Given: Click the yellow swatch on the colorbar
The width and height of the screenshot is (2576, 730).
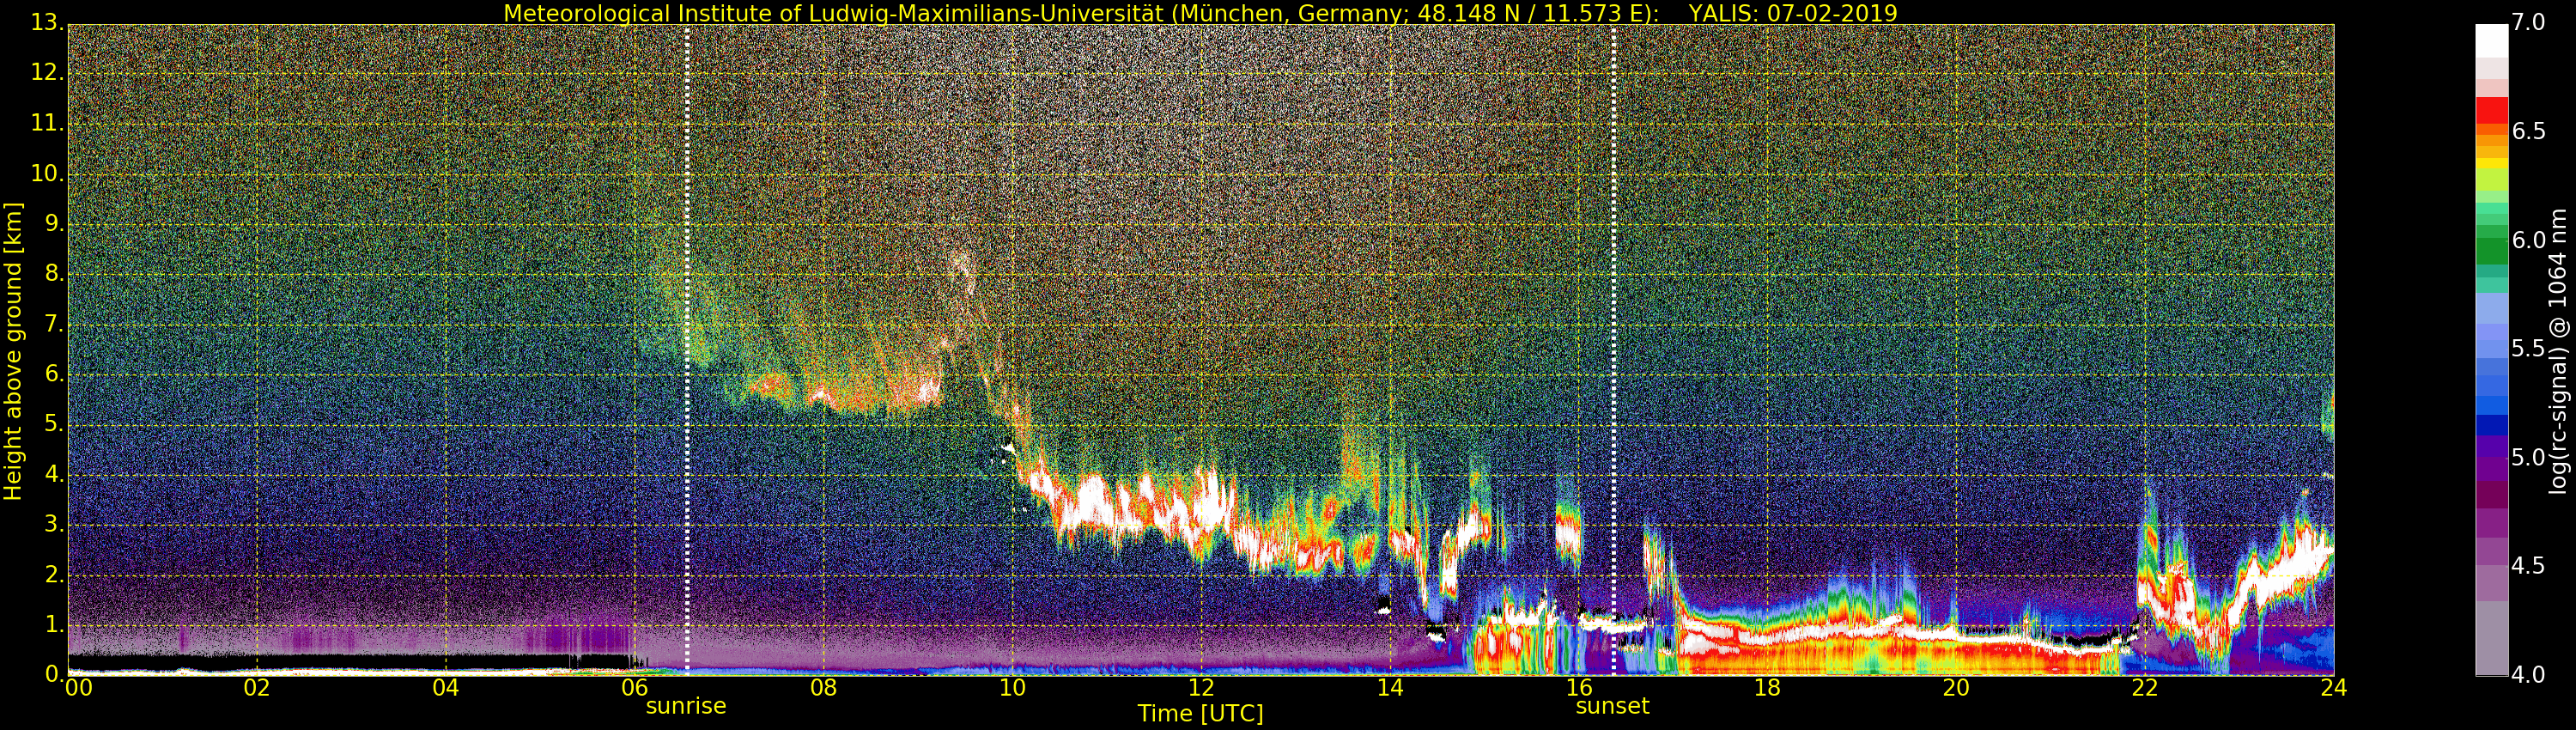Looking at the screenshot, I should (2491, 163).
